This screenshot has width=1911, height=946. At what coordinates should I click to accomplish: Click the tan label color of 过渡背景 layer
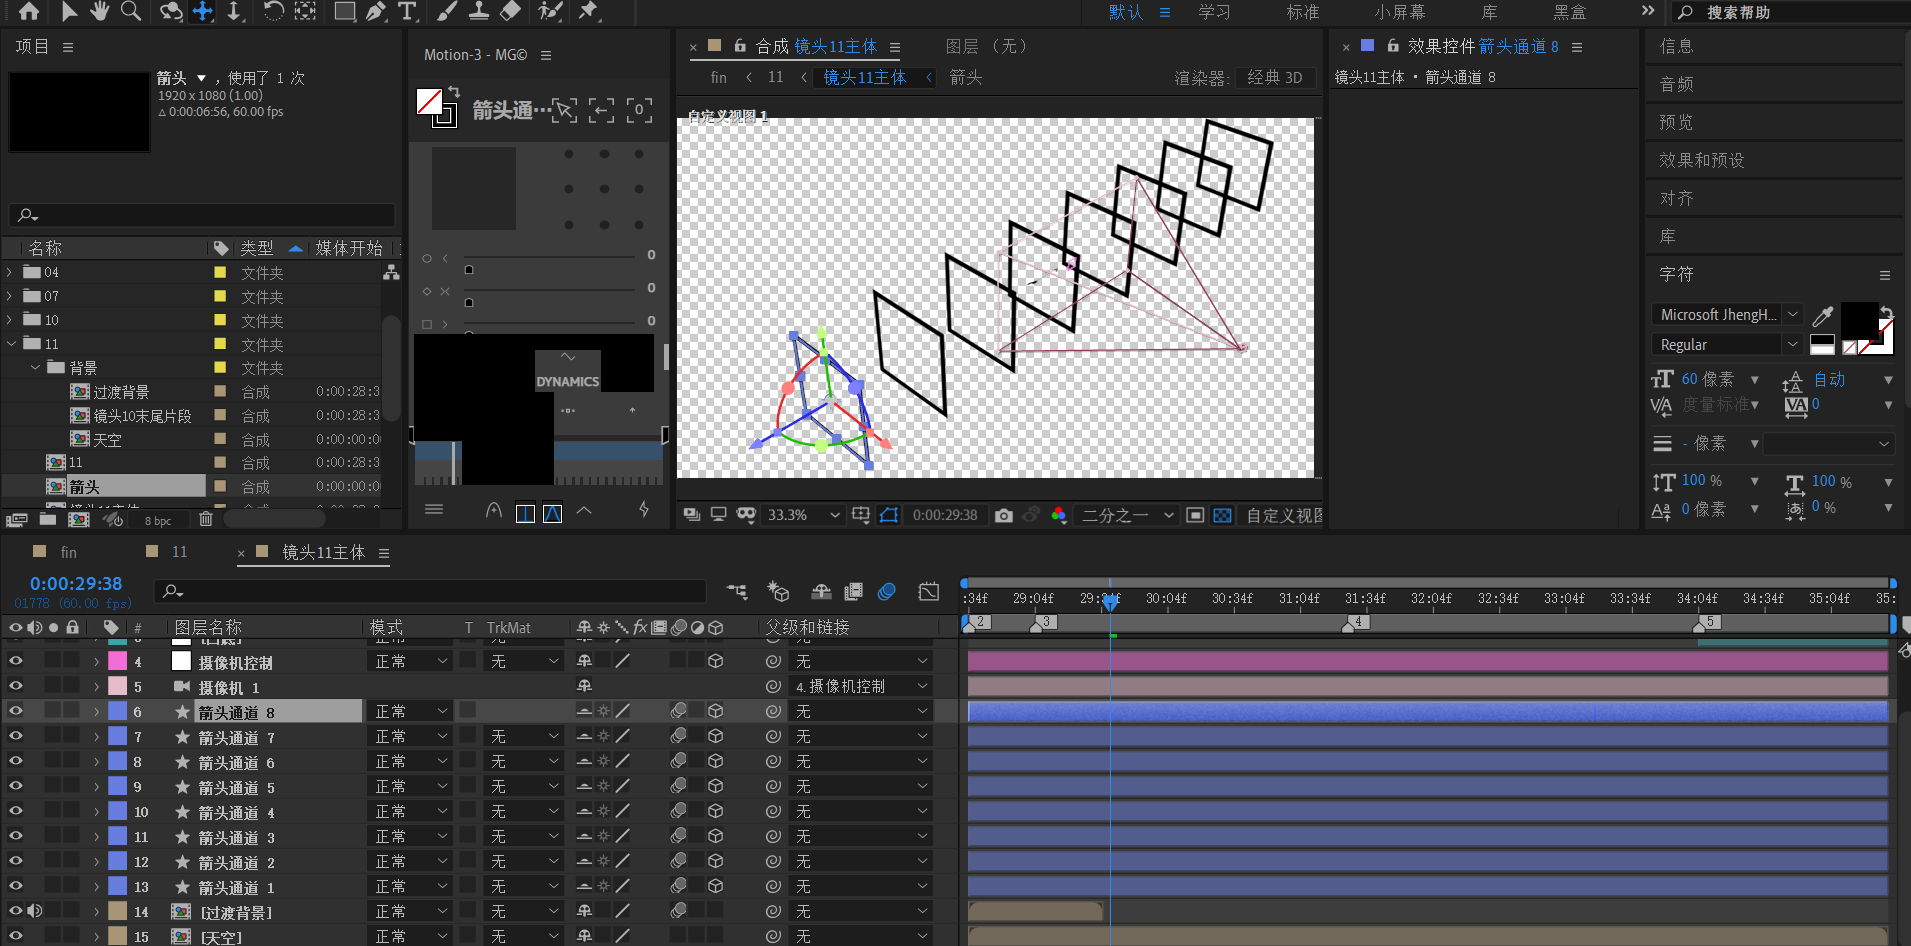(117, 911)
